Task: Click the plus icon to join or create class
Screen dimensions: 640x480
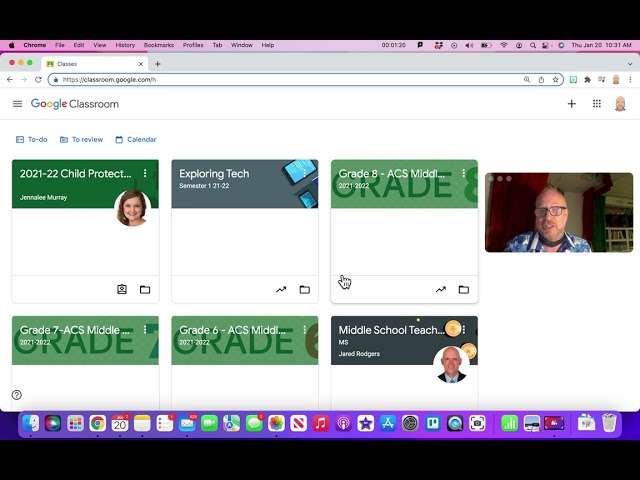Action: click(571, 104)
